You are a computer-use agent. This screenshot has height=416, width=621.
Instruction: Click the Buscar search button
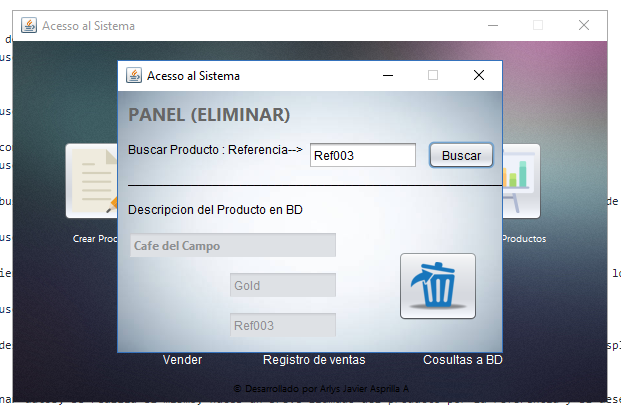pos(461,155)
